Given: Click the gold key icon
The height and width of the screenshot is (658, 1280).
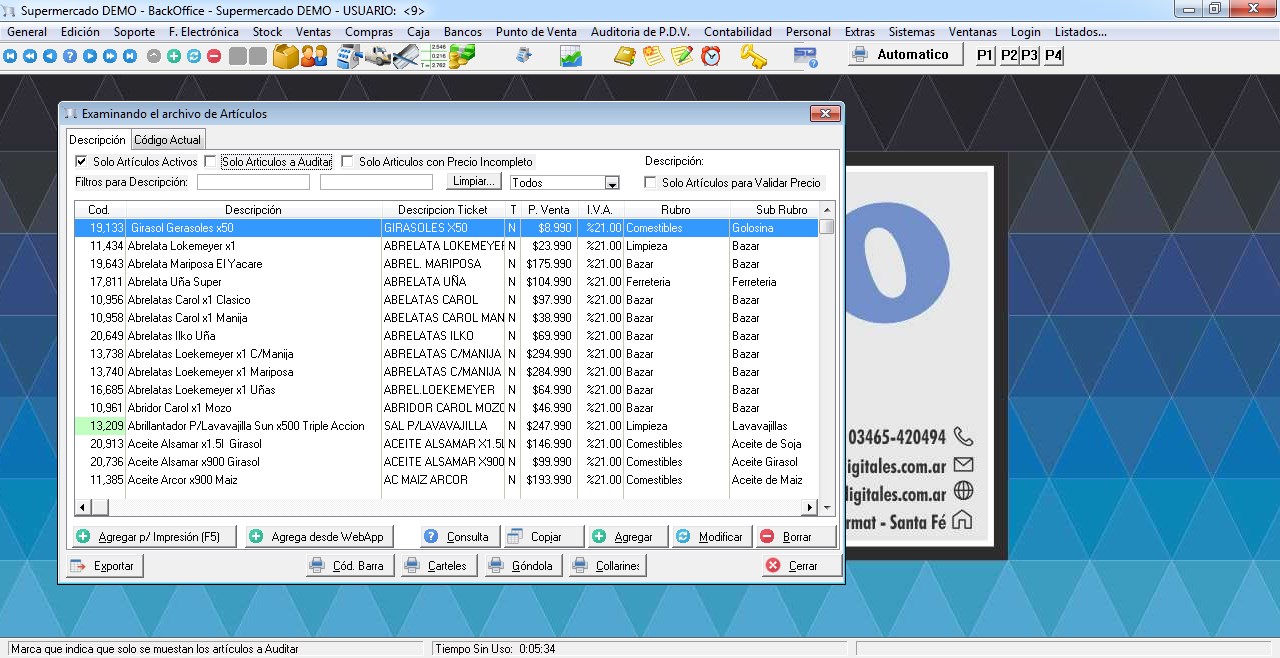Looking at the screenshot, I should [x=752, y=56].
